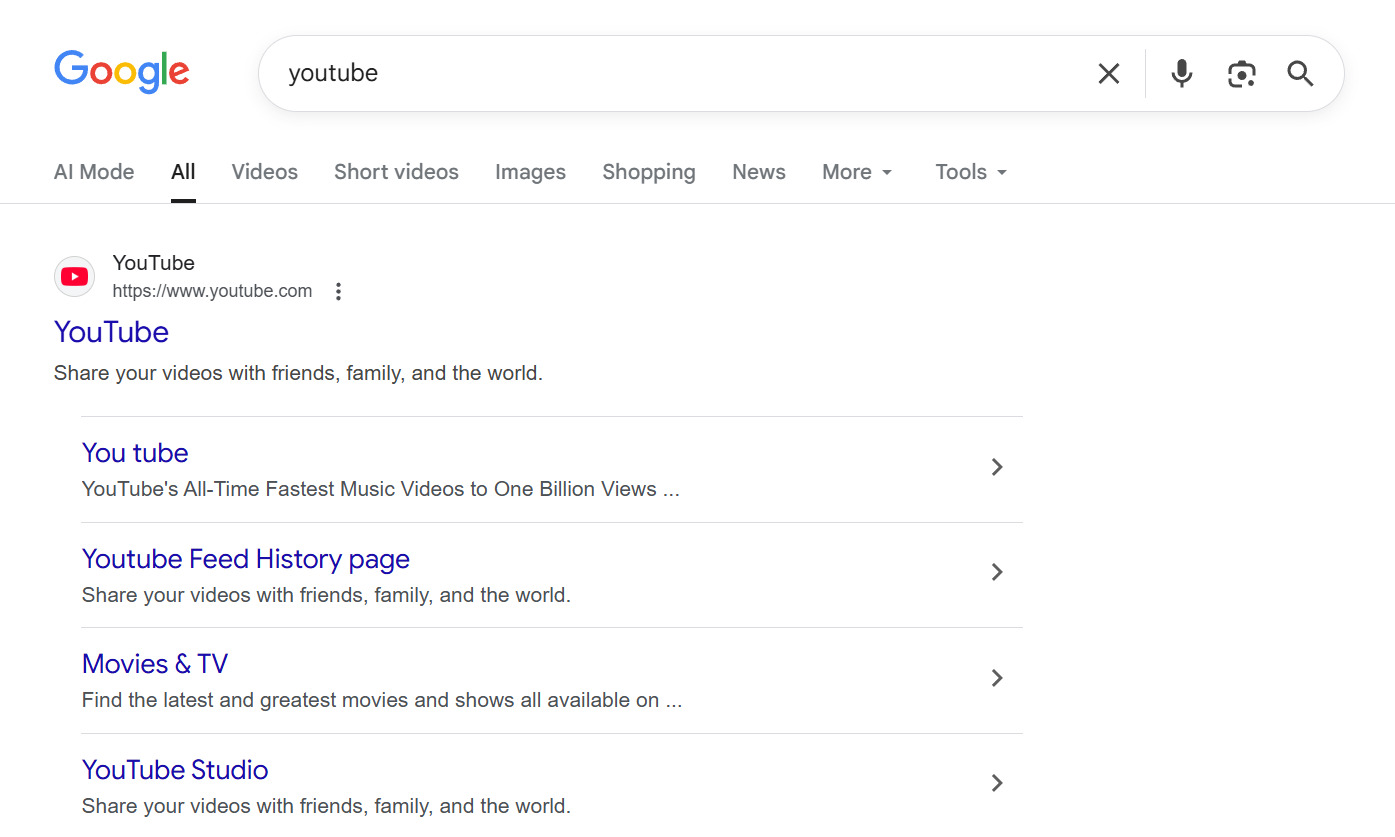The height and width of the screenshot is (837, 1395).
Task: Select the News search category
Action: click(758, 171)
